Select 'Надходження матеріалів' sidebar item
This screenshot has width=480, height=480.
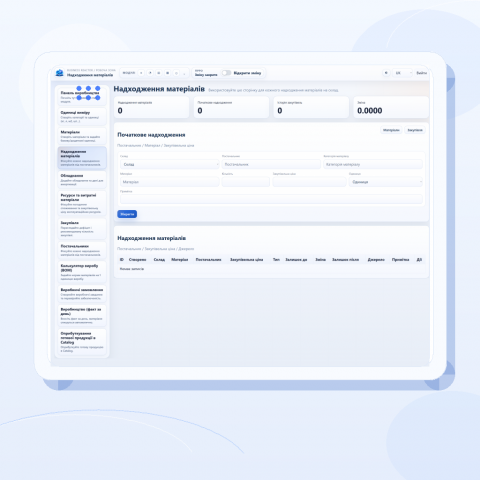point(82,158)
